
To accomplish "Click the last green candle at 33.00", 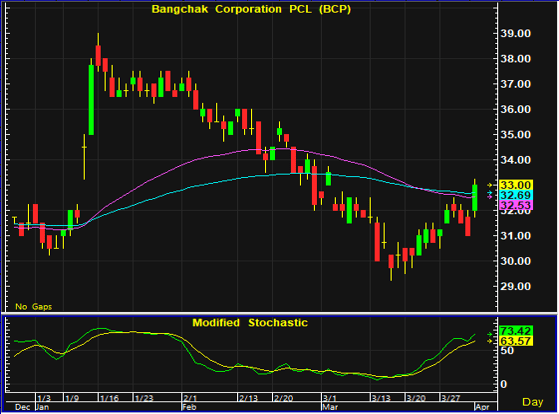I will coord(475,198).
